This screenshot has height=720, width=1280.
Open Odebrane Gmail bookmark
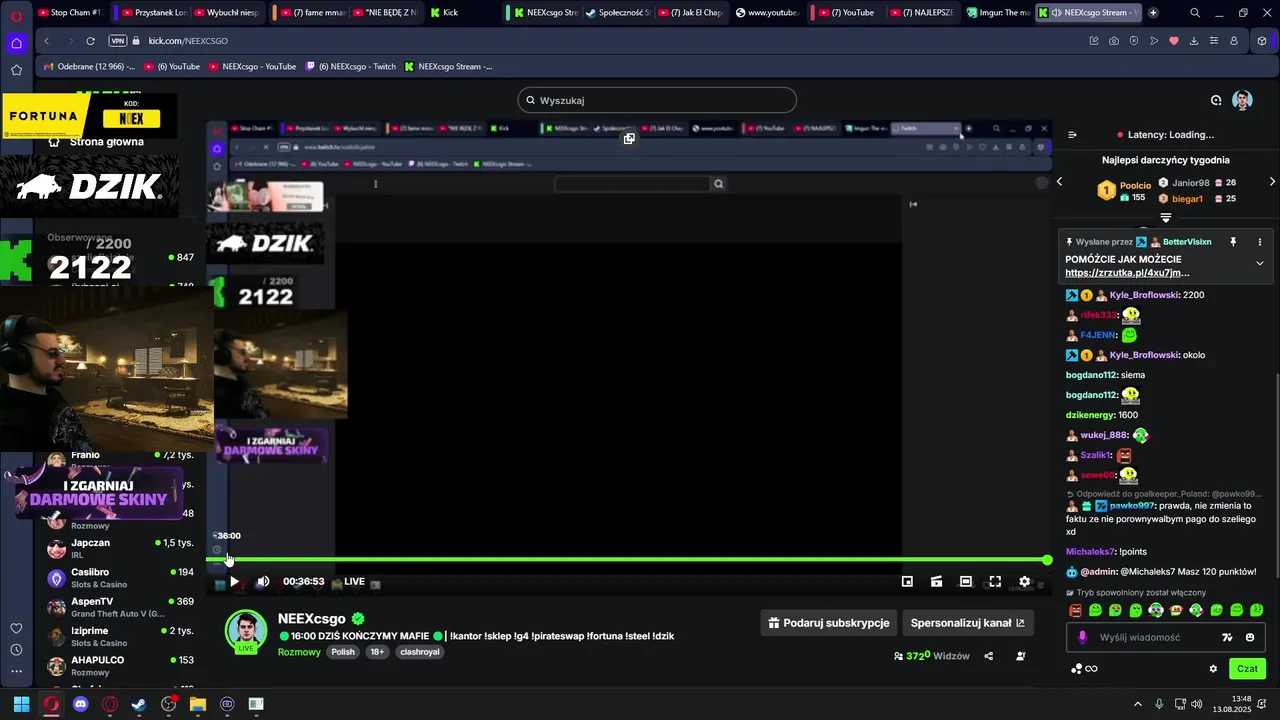pyautogui.click(x=89, y=67)
